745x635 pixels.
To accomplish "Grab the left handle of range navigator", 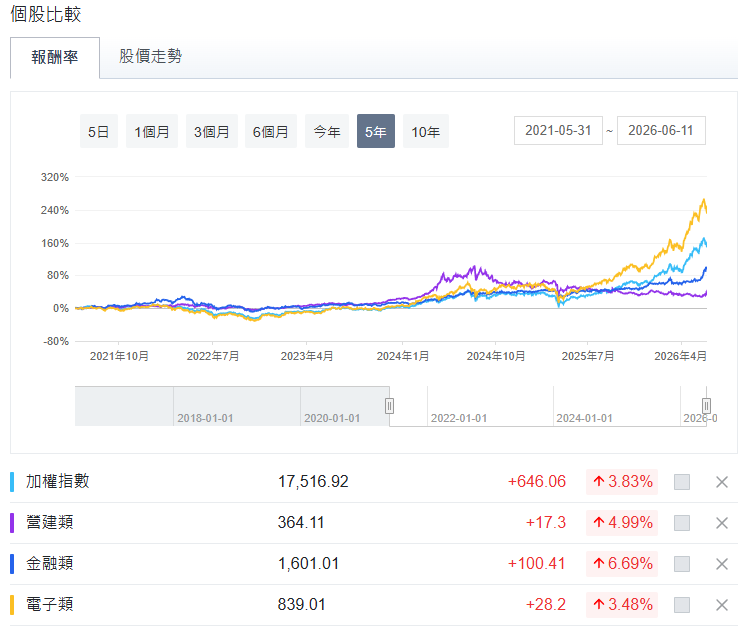I will (389, 406).
